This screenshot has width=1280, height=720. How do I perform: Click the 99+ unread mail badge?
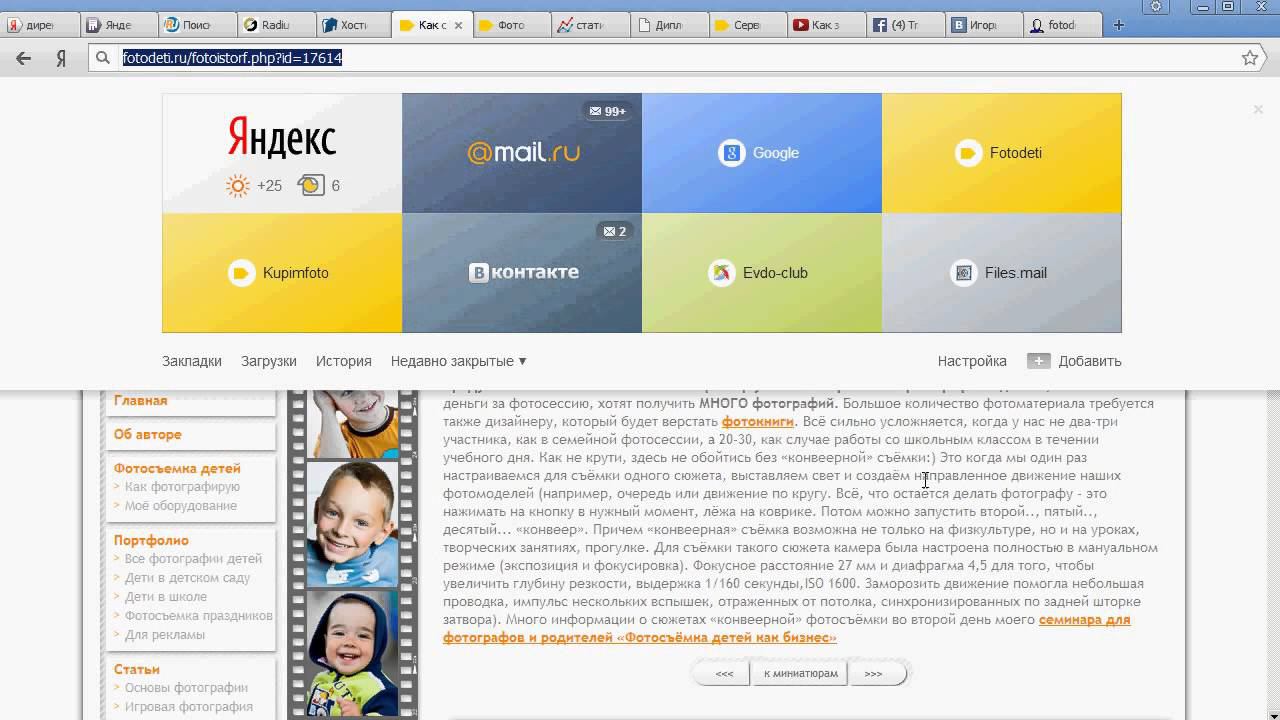(608, 111)
